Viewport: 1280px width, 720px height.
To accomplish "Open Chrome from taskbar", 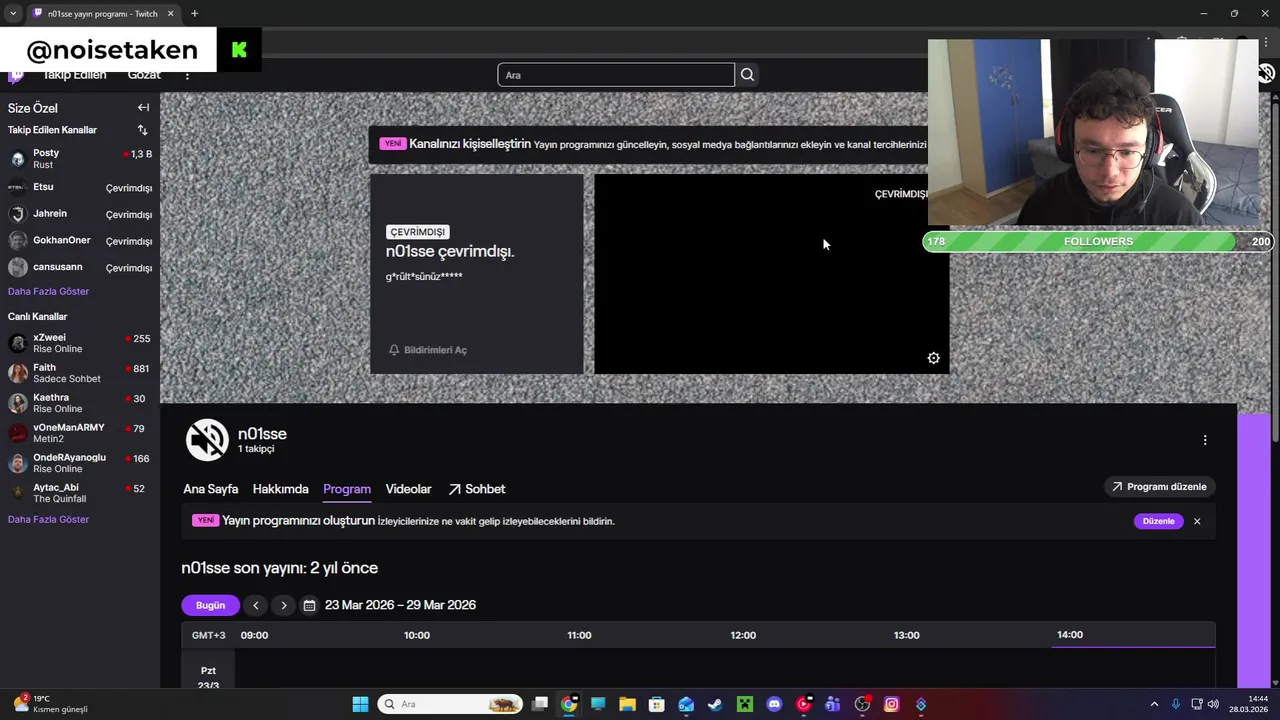I will [x=569, y=704].
